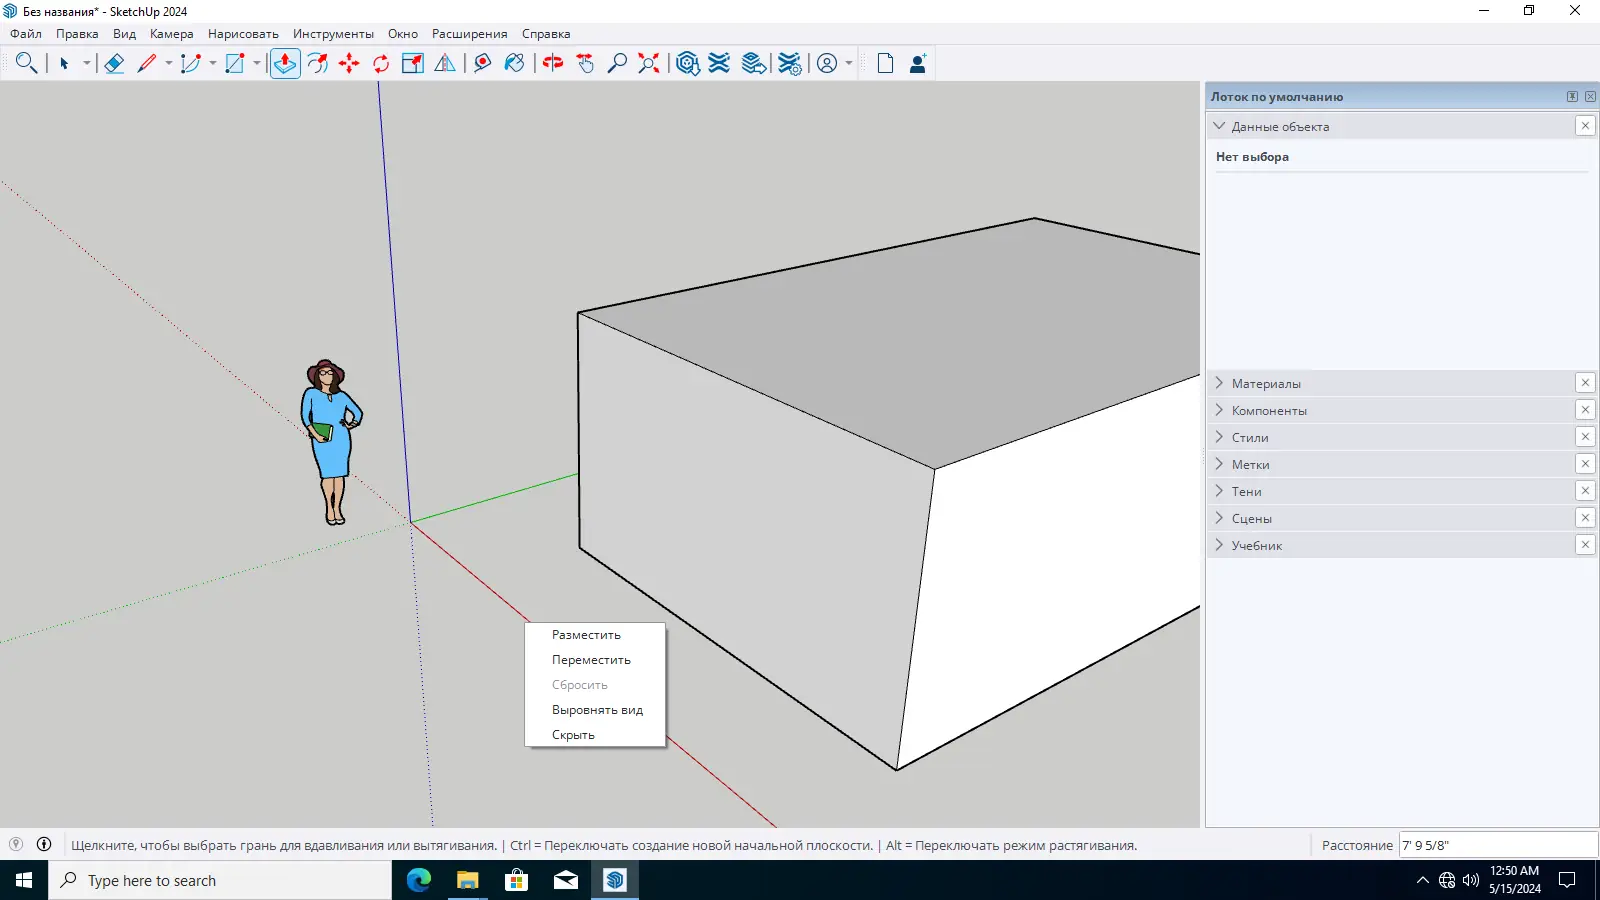
Task: Choose the Rotate tool
Action: [x=381, y=64]
